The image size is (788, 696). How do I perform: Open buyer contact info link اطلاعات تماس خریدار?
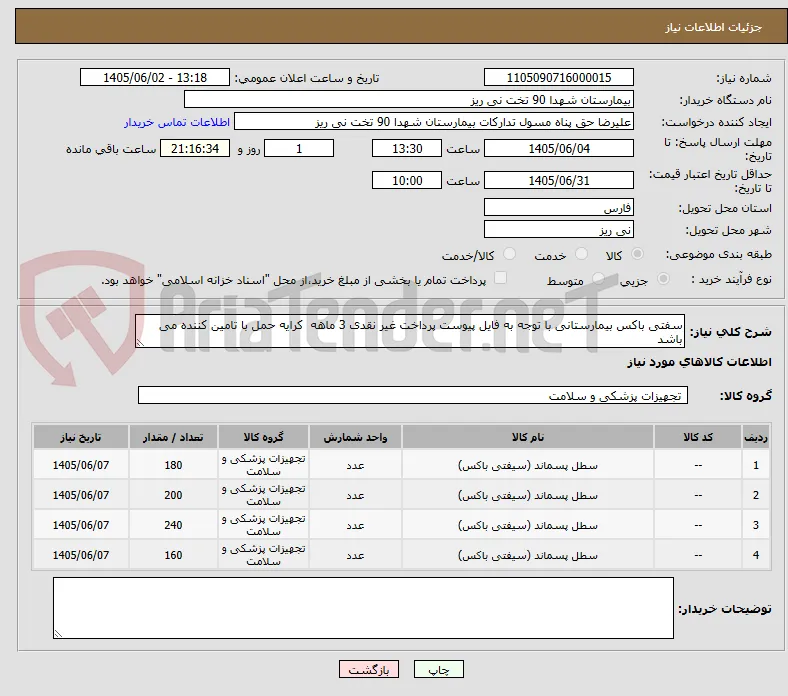click(x=177, y=122)
